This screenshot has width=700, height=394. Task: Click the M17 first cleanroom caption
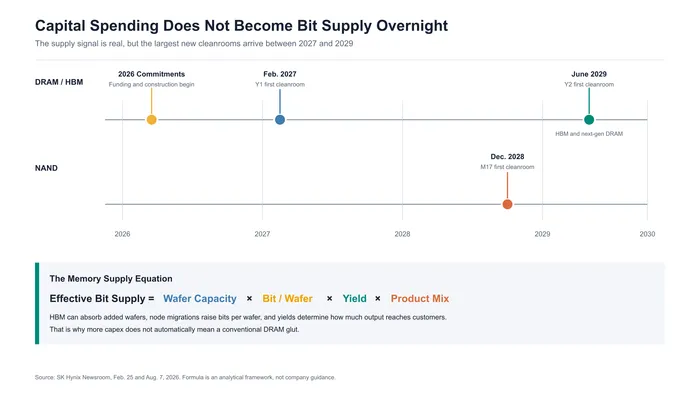click(x=507, y=167)
